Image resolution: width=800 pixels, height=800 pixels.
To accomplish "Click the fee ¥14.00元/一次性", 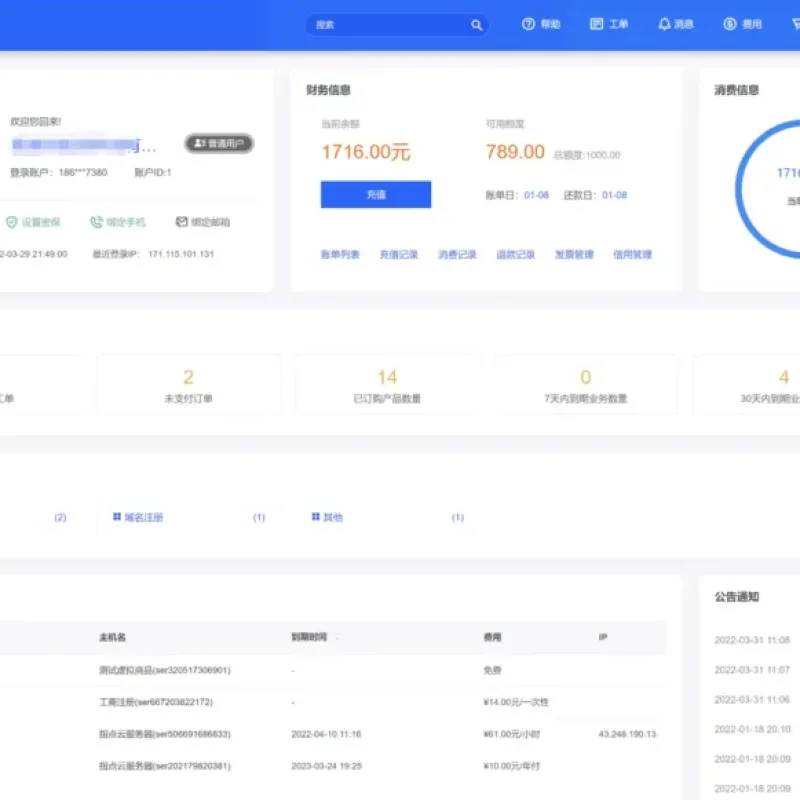I will (x=516, y=702).
